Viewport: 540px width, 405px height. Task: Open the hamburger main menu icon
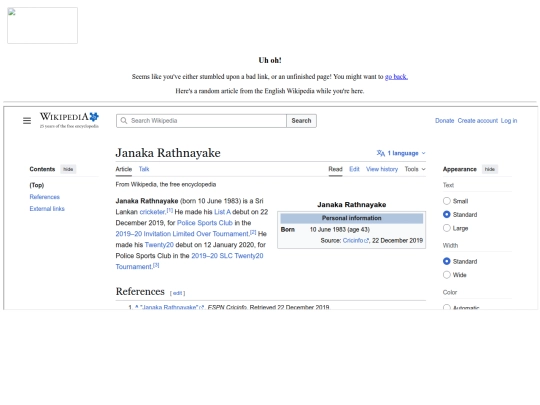click(27, 121)
